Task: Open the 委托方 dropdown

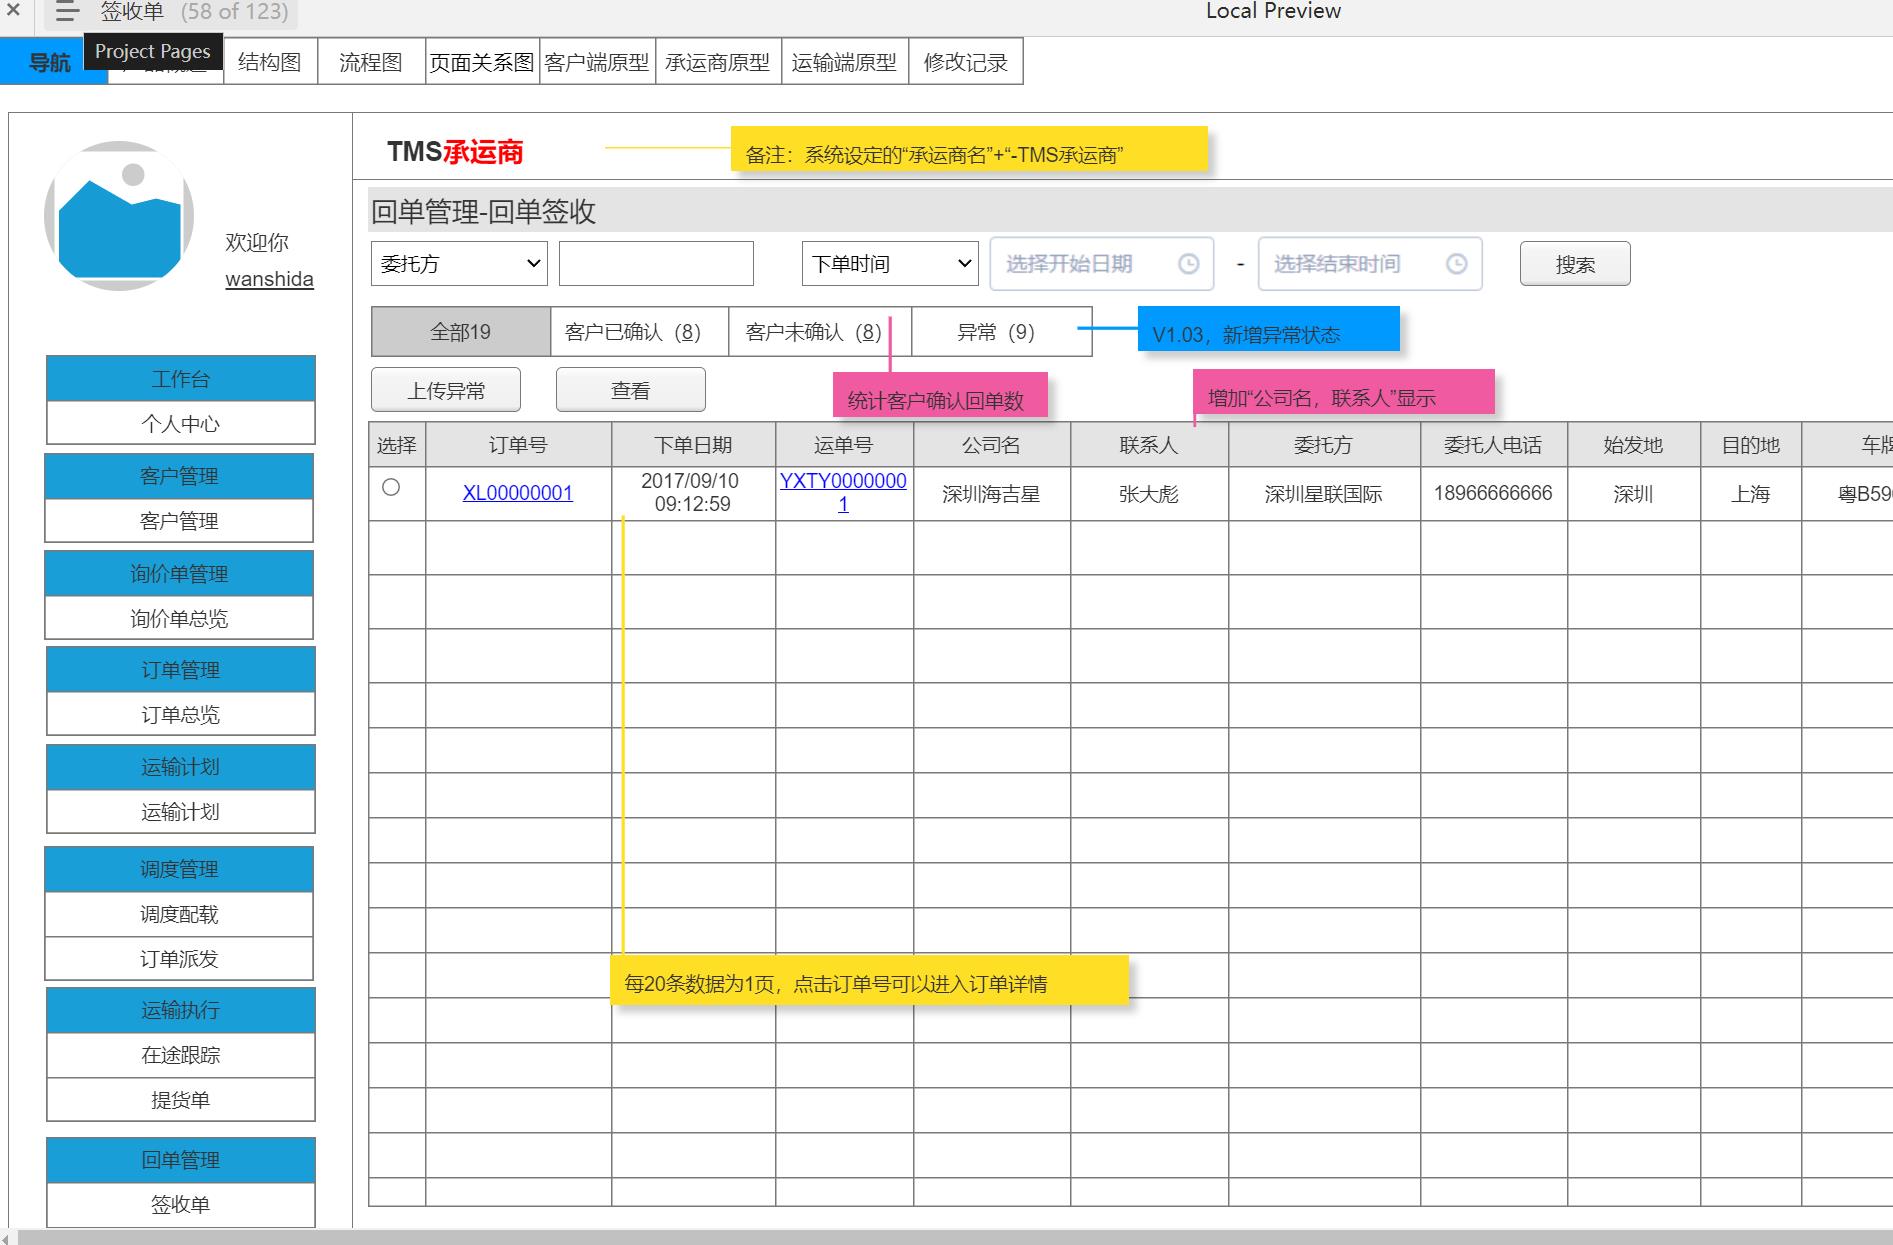Action: tap(459, 264)
